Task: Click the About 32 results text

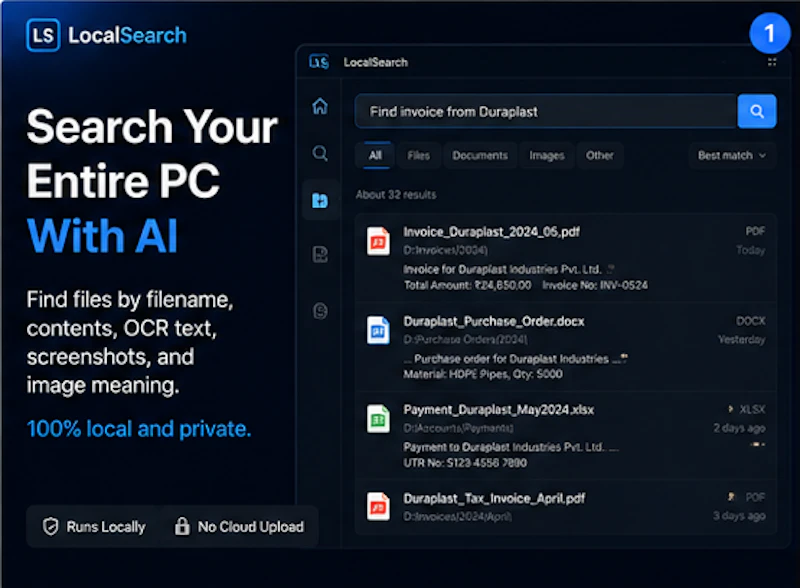Action: click(396, 194)
